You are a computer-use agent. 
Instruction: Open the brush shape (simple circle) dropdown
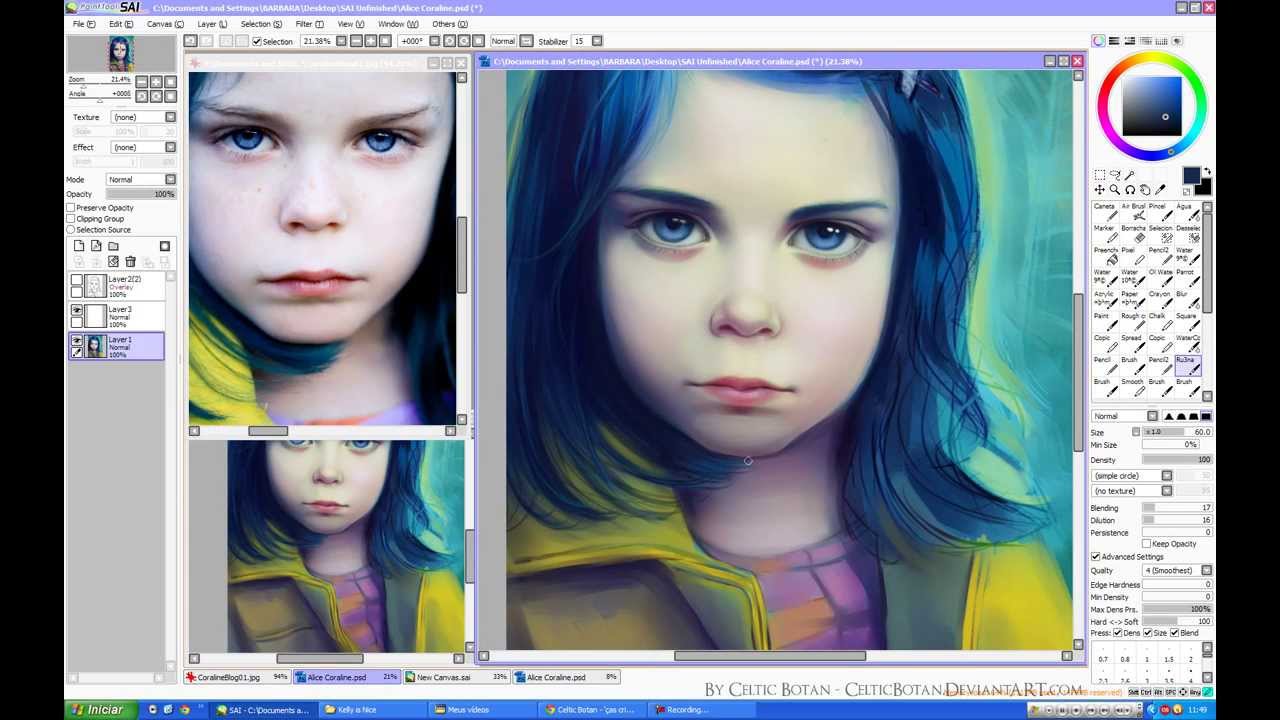click(1132, 476)
